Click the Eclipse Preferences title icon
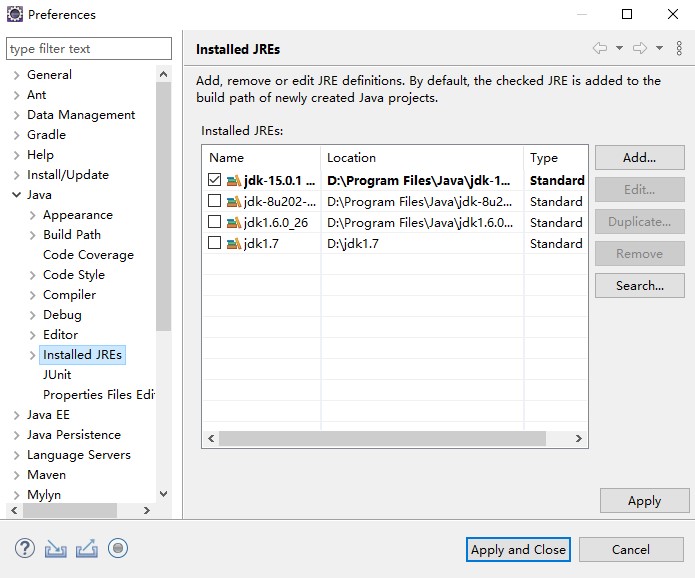Image resolution: width=695 pixels, height=578 pixels. coord(15,14)
